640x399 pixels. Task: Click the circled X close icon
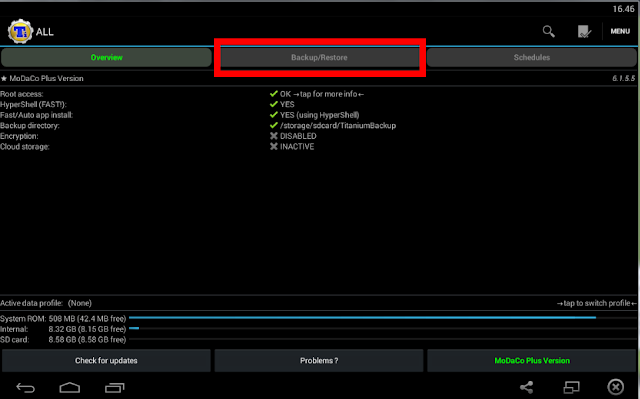click(x=616, y=387)
